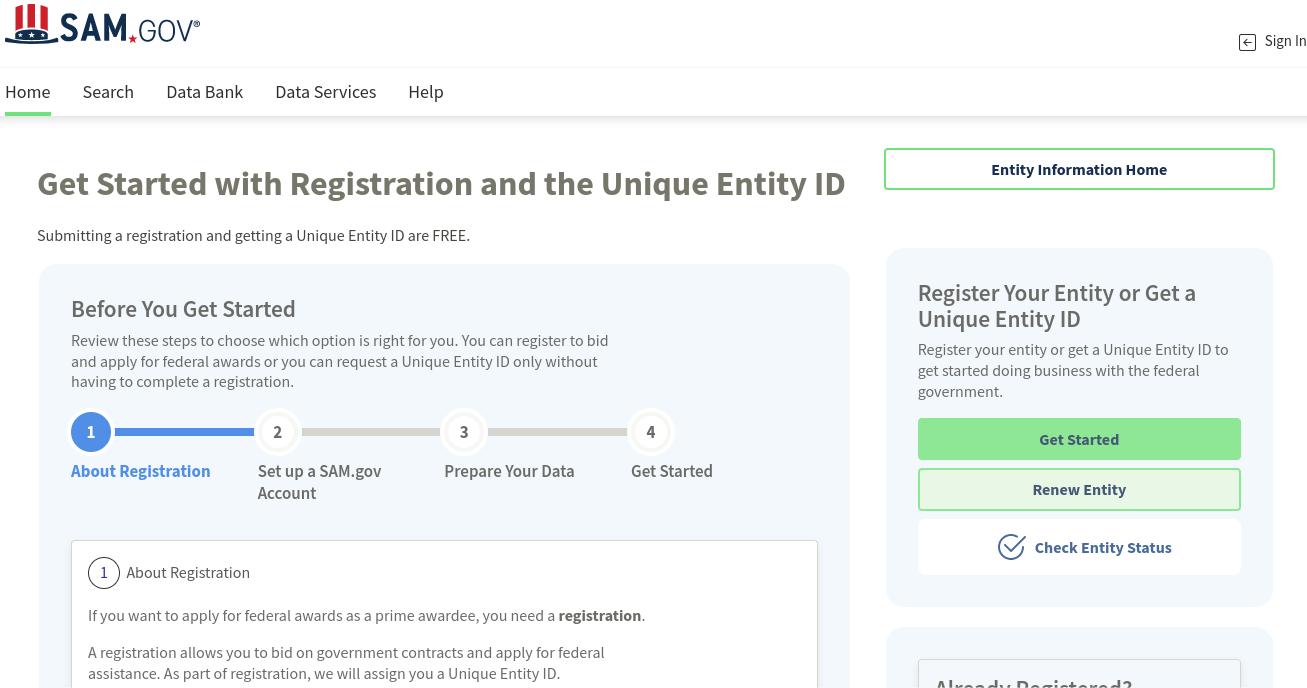1307x688 pixels.
Task: Go to Data Bank
Action: pos(205,92)
